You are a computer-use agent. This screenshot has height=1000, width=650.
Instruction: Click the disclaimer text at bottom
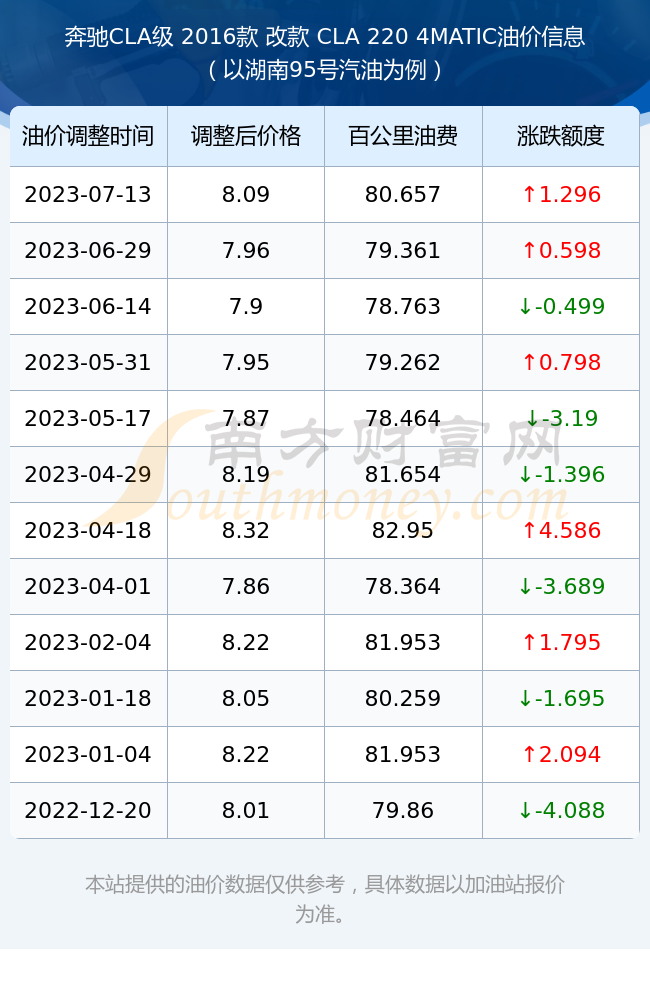click(x=325, y=899)
